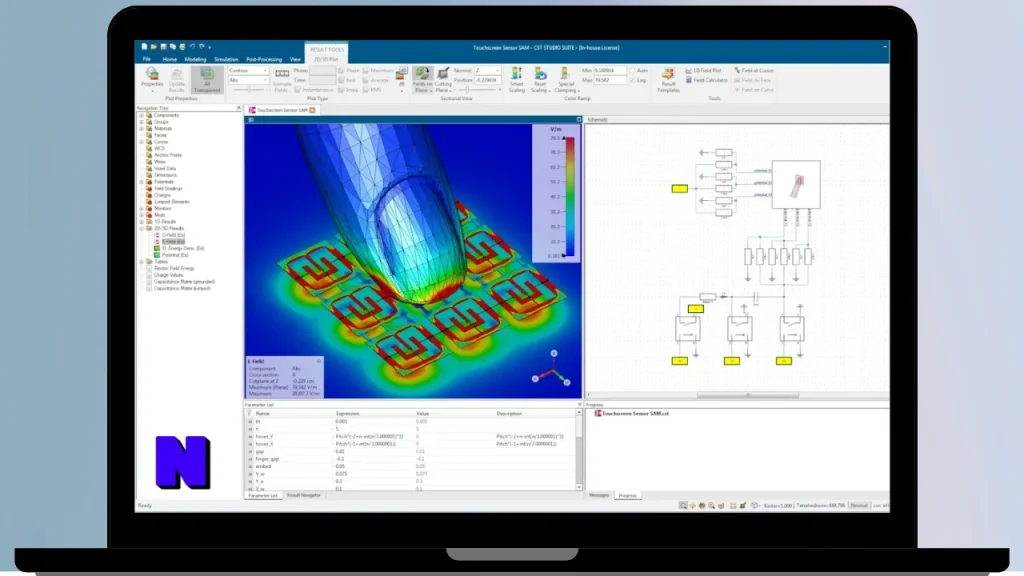This screenshot has height=576, width=1024.
Task: Click the Redo arrow in quick access toolbar
Action: 202,47
